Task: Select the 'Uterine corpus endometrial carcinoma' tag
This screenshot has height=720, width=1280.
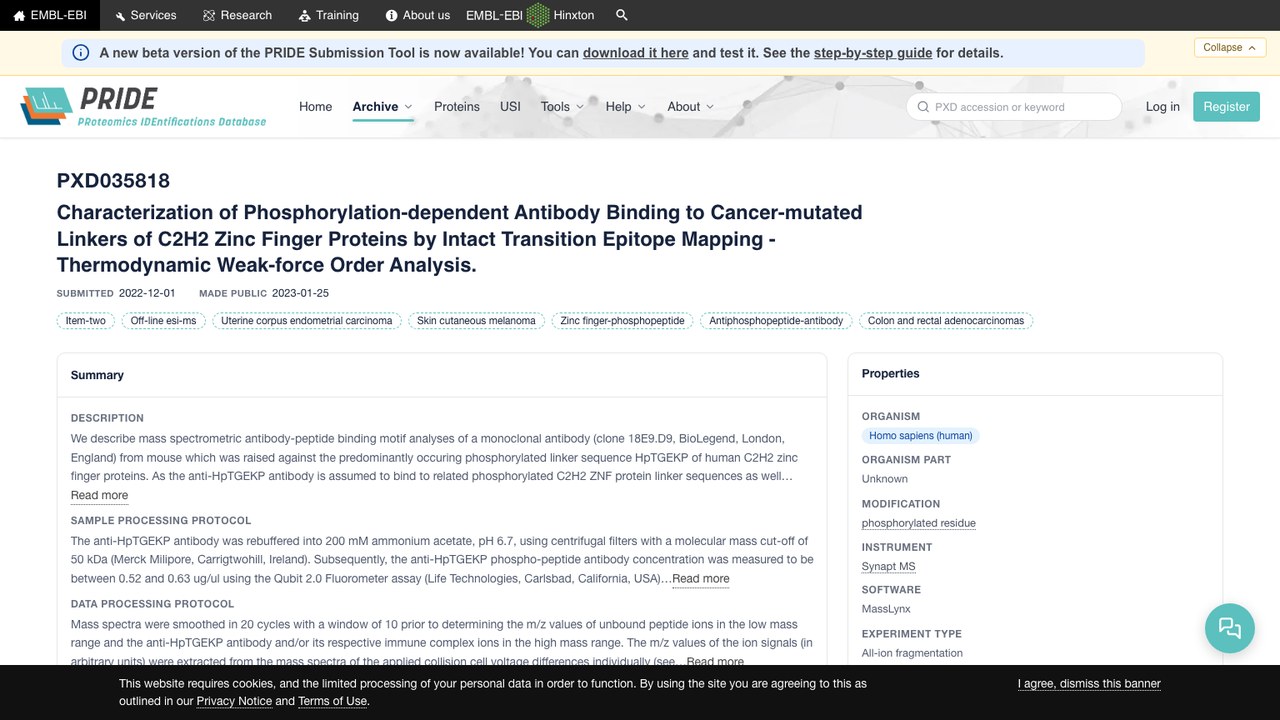Action: coord(307,321)
